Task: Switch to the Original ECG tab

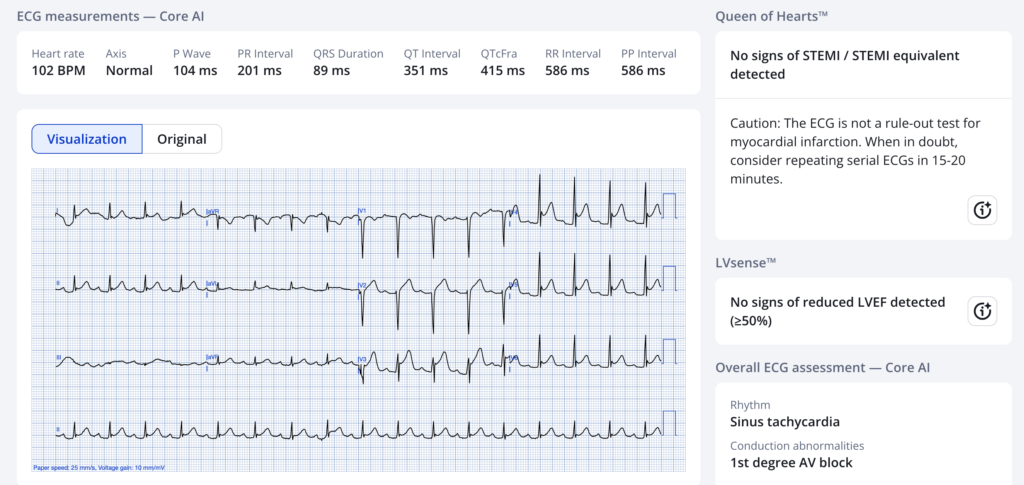Action: (x=181, y=139)
